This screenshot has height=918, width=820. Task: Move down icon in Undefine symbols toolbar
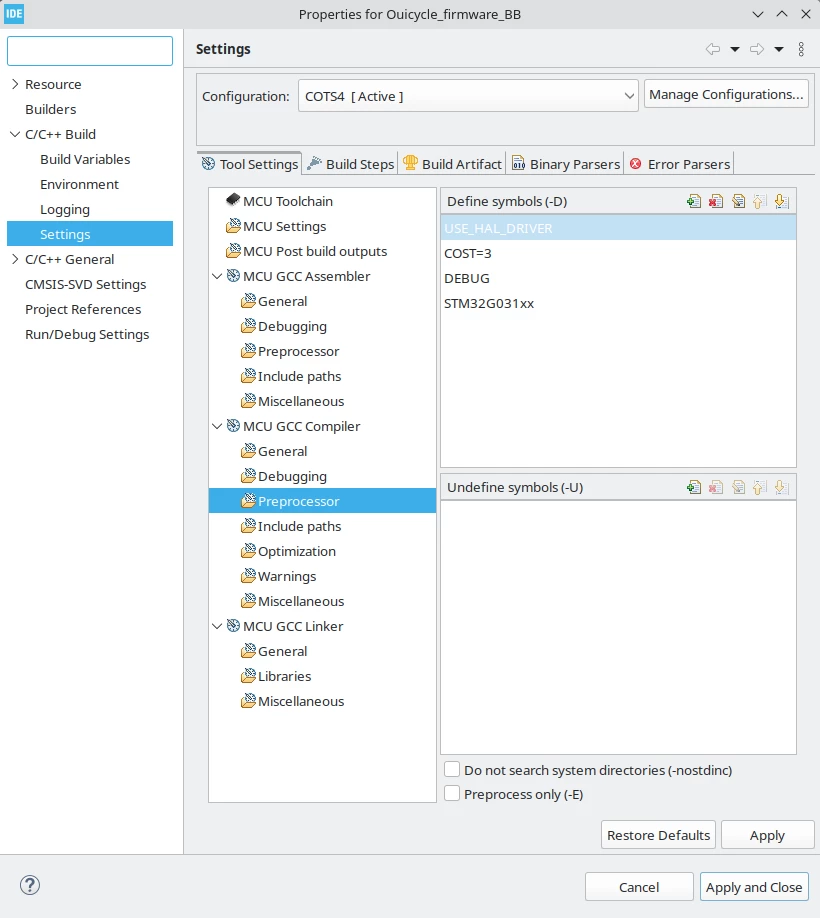(x=781, y=487)
